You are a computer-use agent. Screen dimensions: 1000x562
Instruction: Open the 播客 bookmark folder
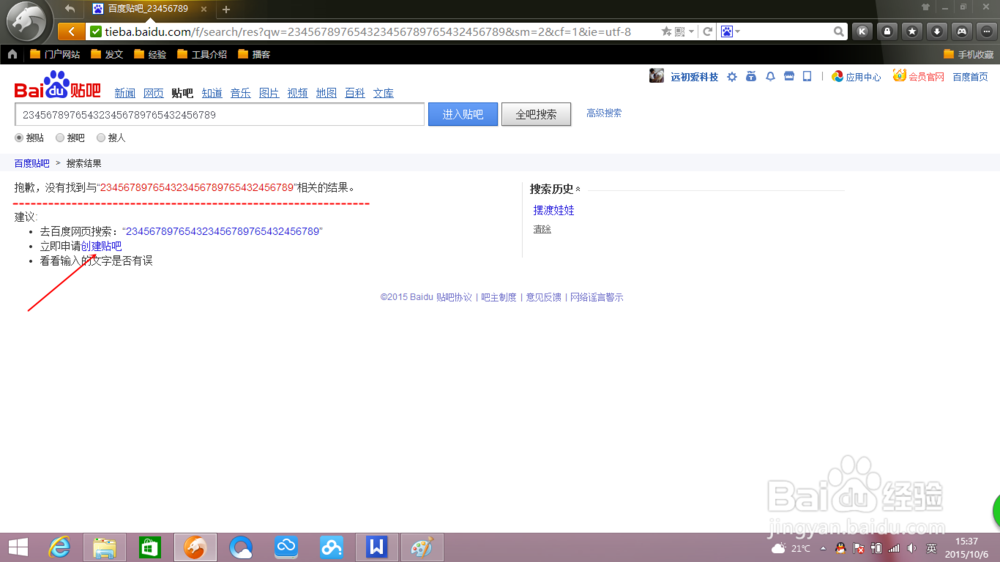click(x=254, y=54)
